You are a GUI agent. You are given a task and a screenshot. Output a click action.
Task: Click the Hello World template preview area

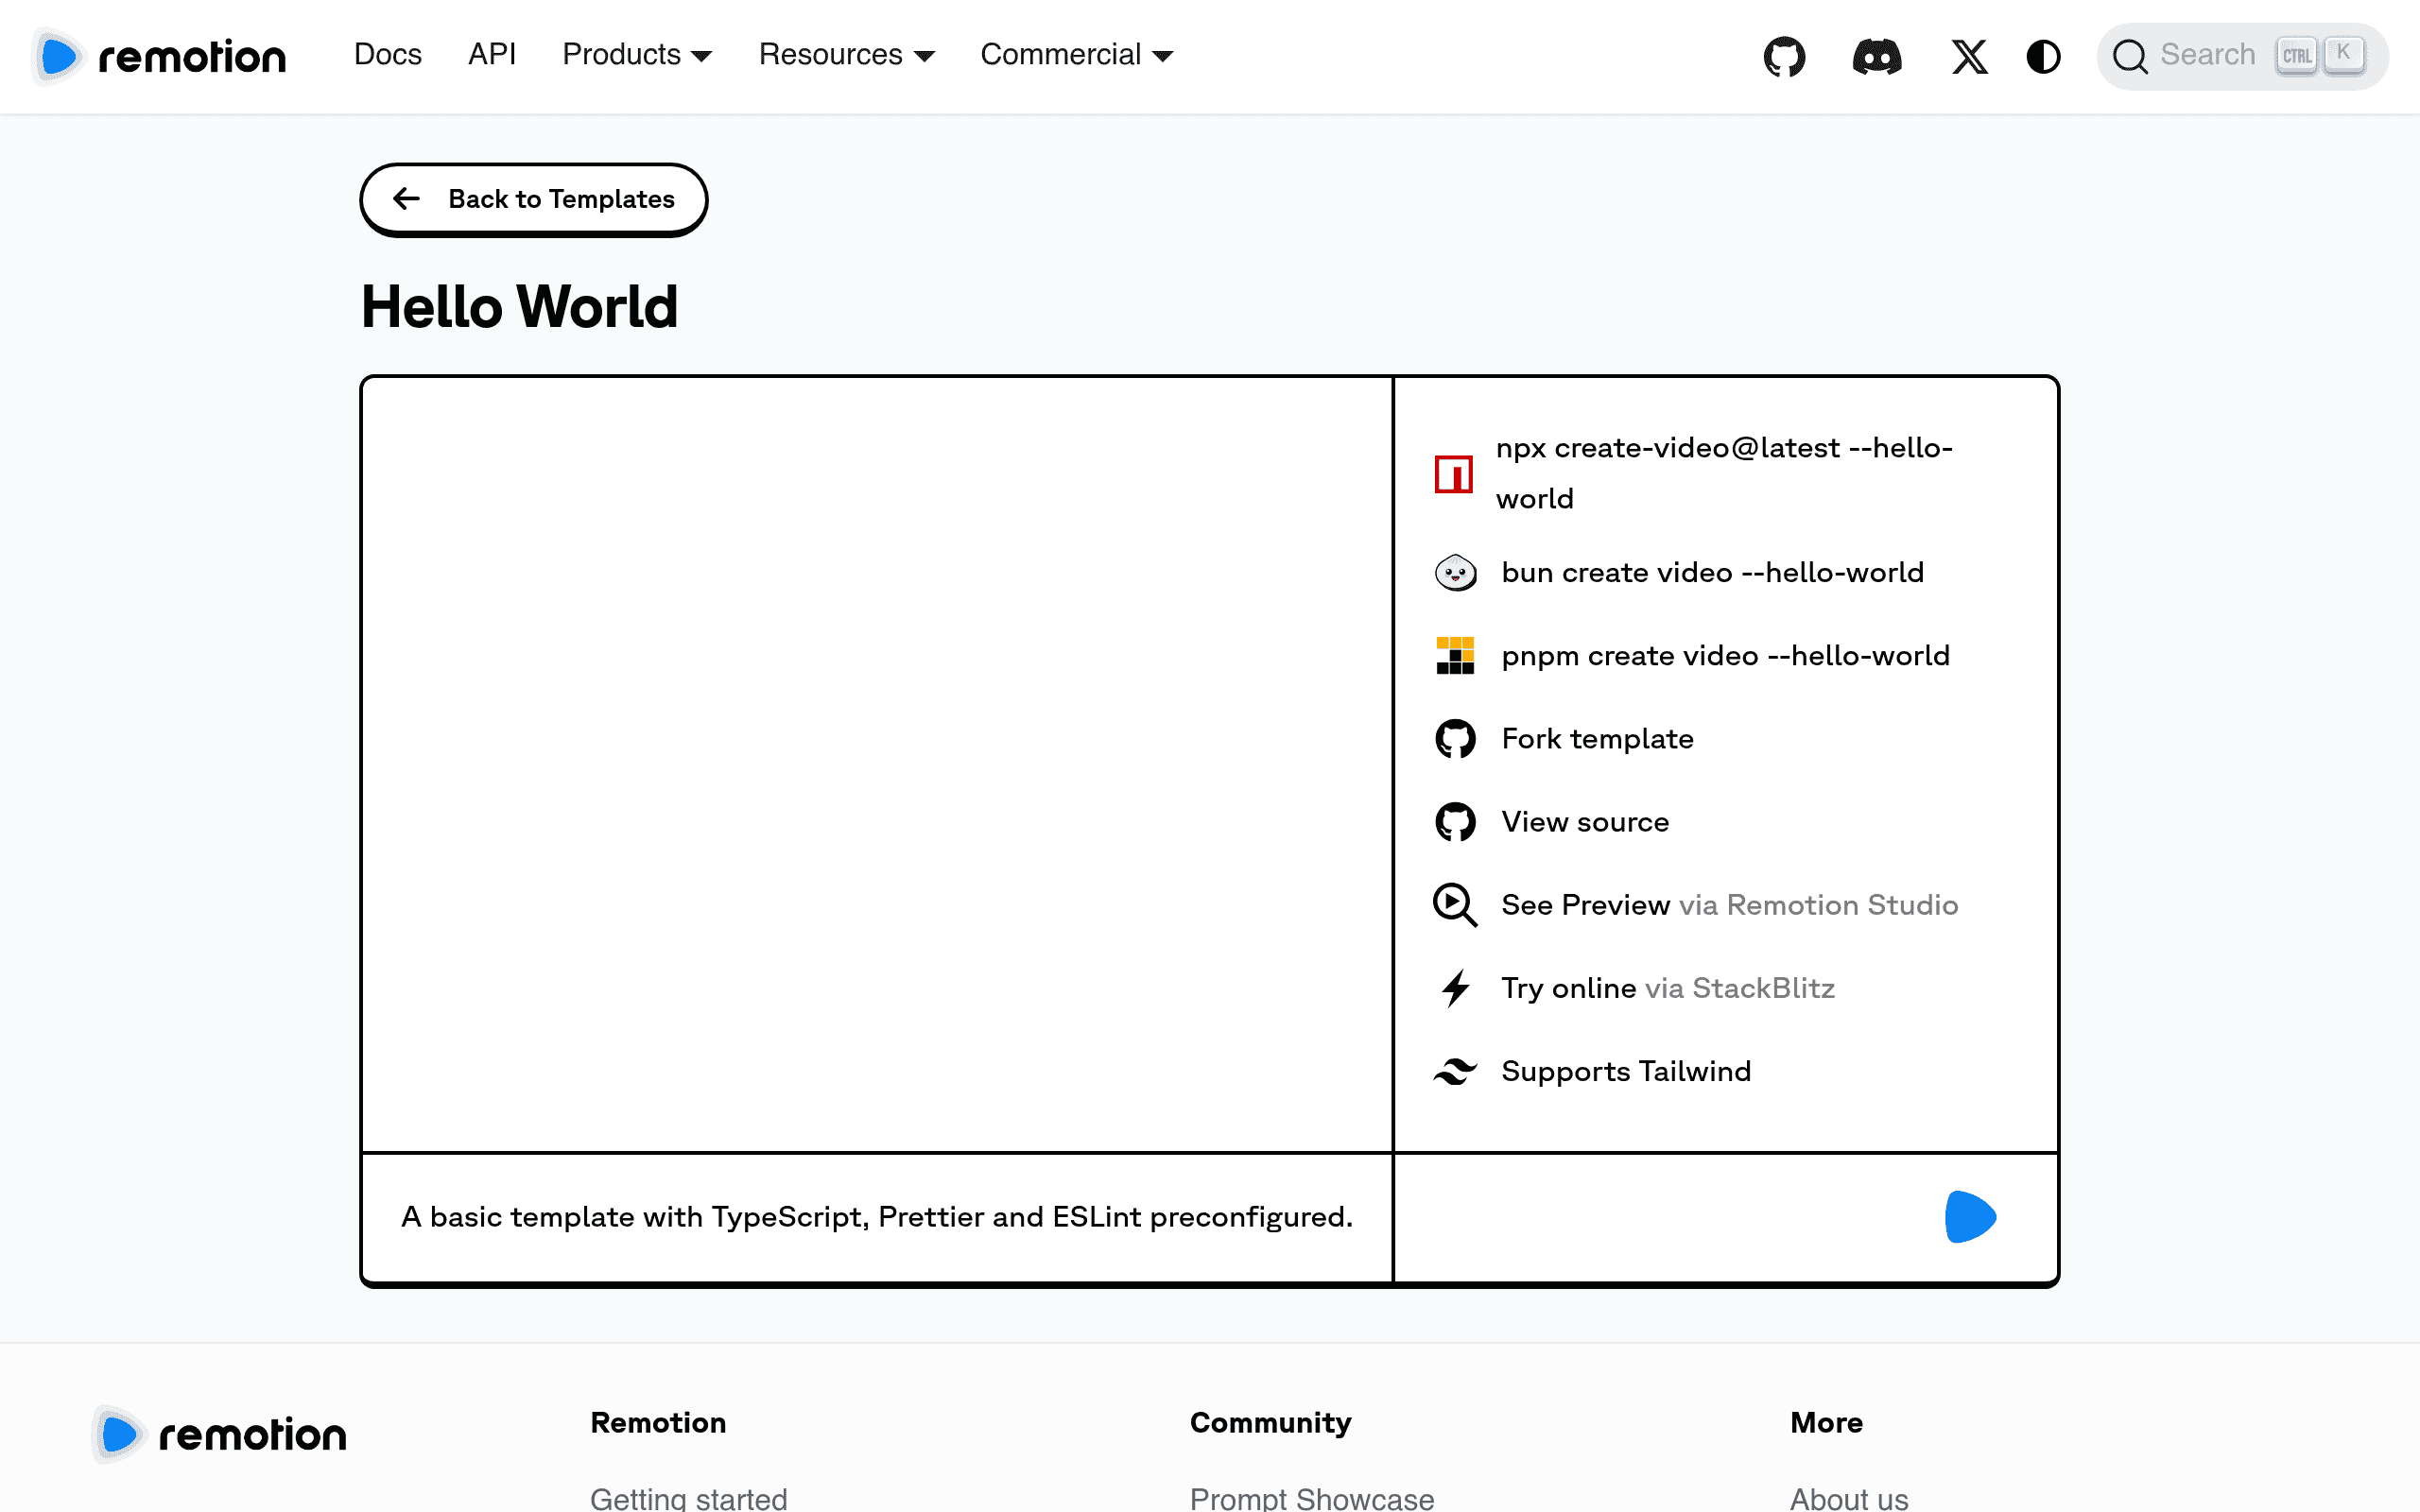coord(877,765)
